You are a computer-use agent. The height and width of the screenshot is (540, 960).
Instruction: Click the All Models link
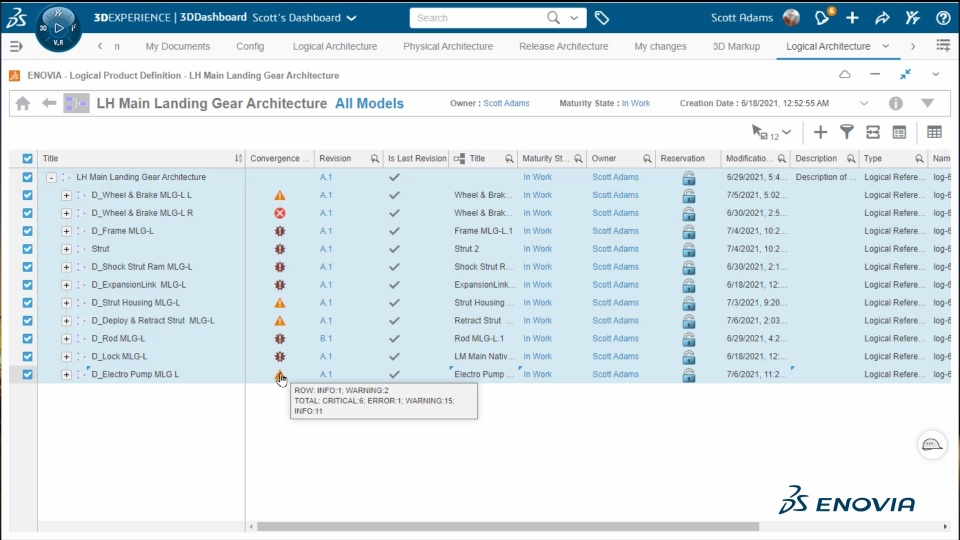(369, 103)
